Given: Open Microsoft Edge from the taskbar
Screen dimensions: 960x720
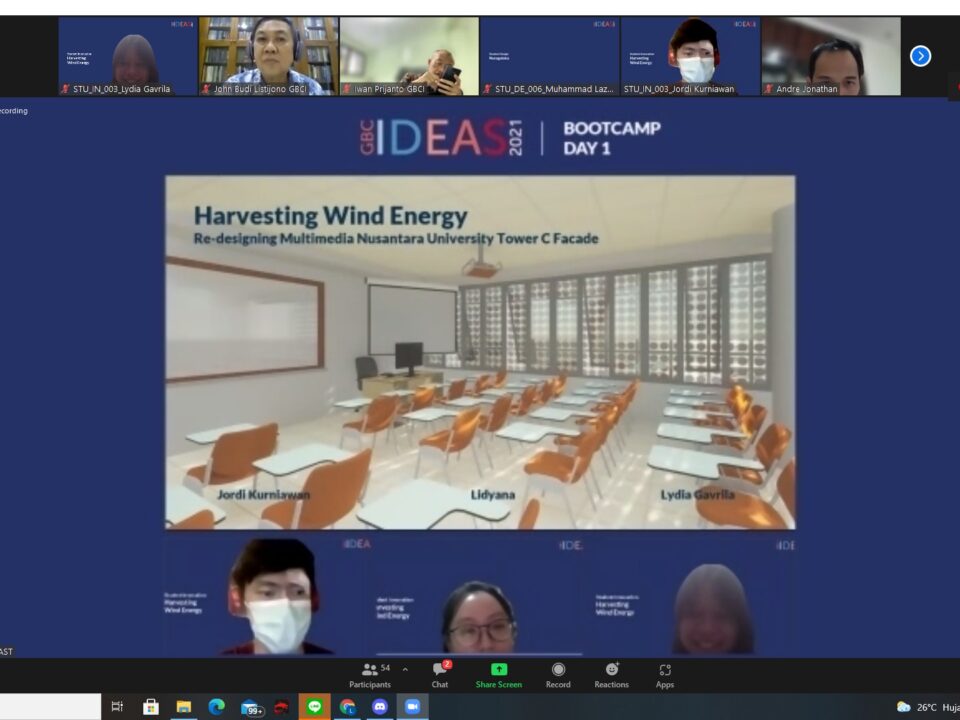Looking at the screenshot, I should tap(216, 707).
